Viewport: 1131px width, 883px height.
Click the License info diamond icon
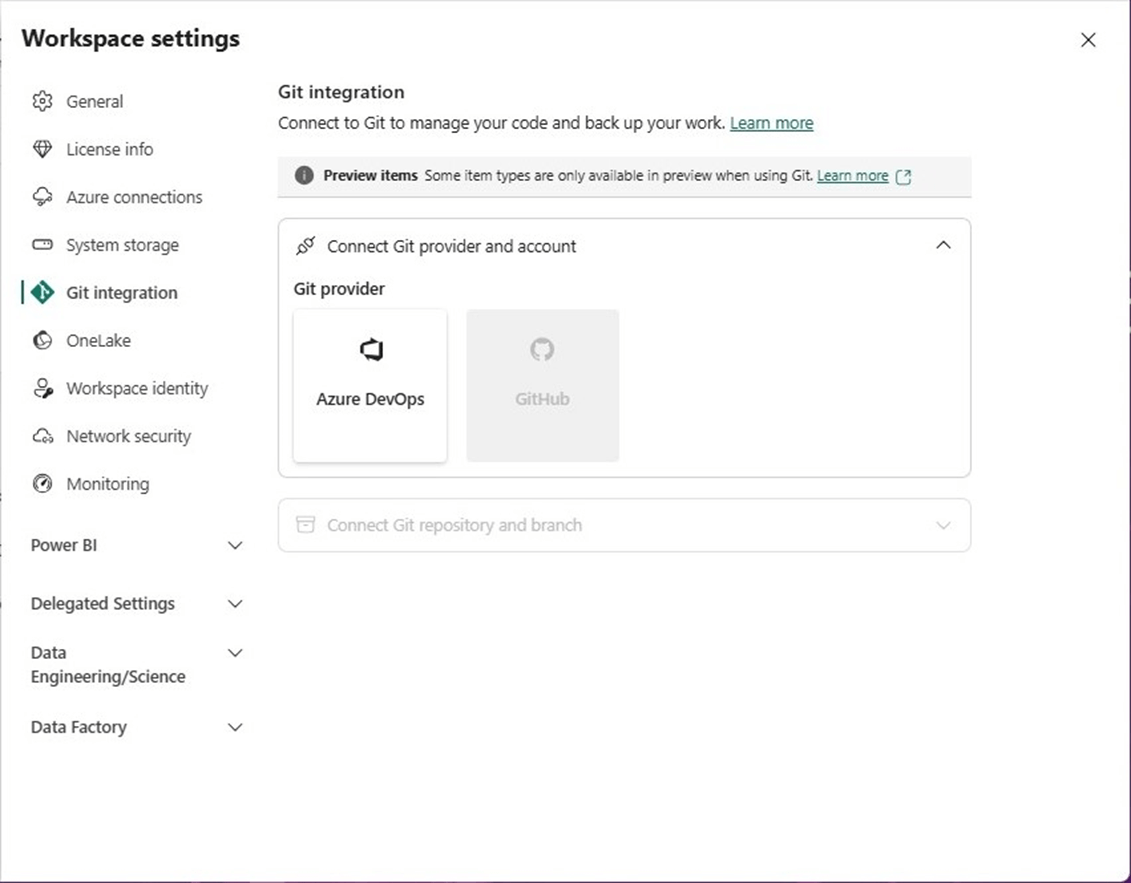click(42, 149)
